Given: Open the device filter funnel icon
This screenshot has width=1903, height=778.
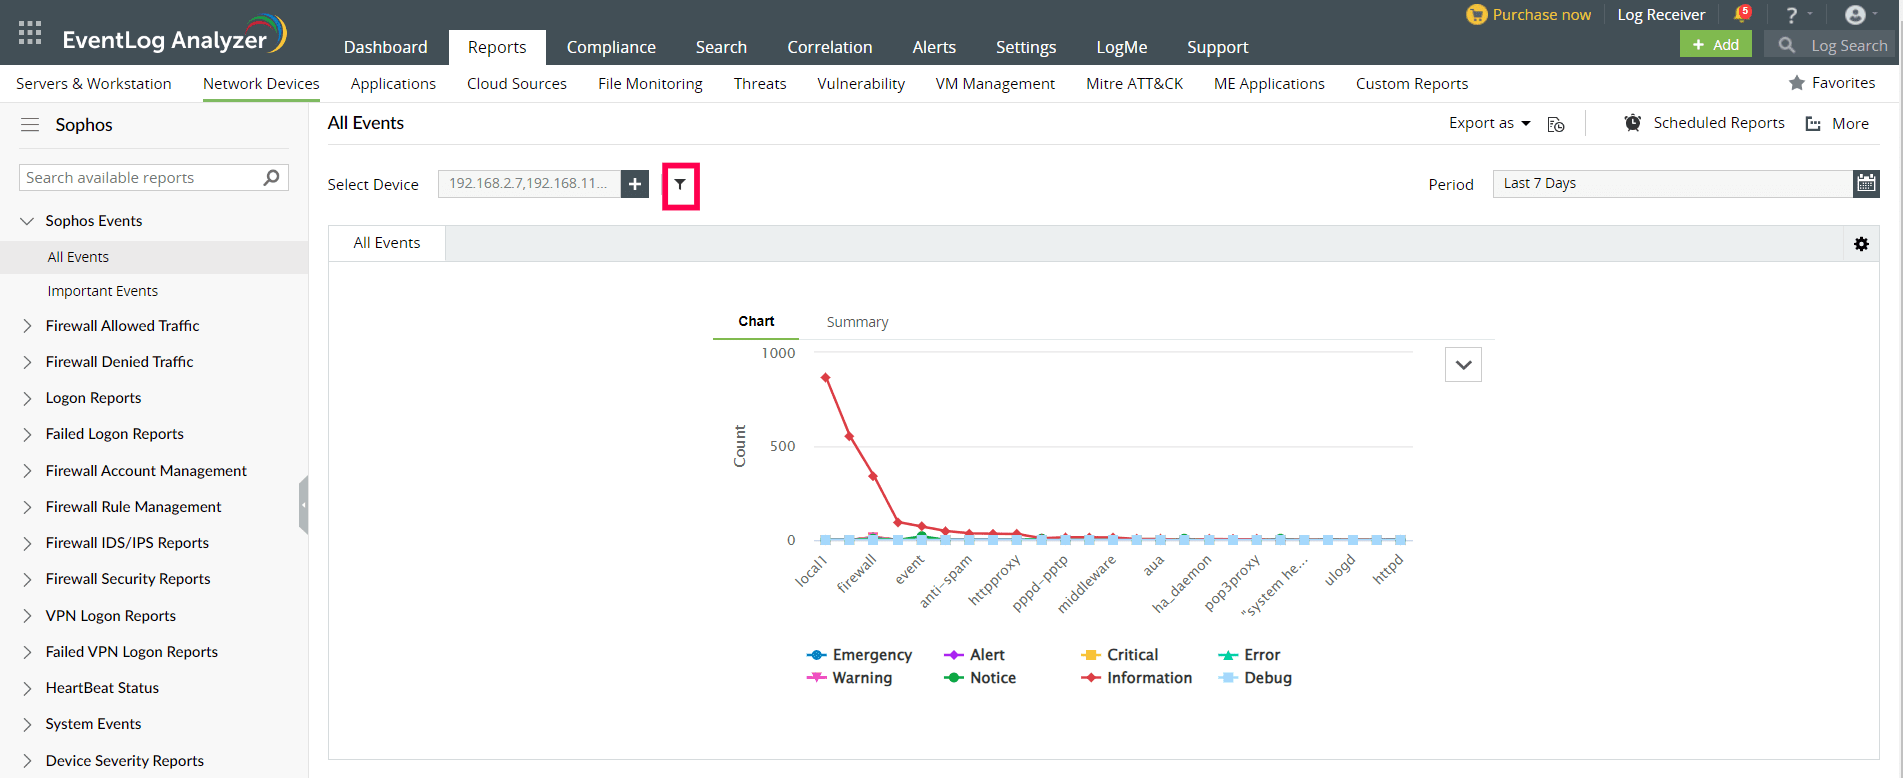Looking at the screenshot, I should 680,185.
